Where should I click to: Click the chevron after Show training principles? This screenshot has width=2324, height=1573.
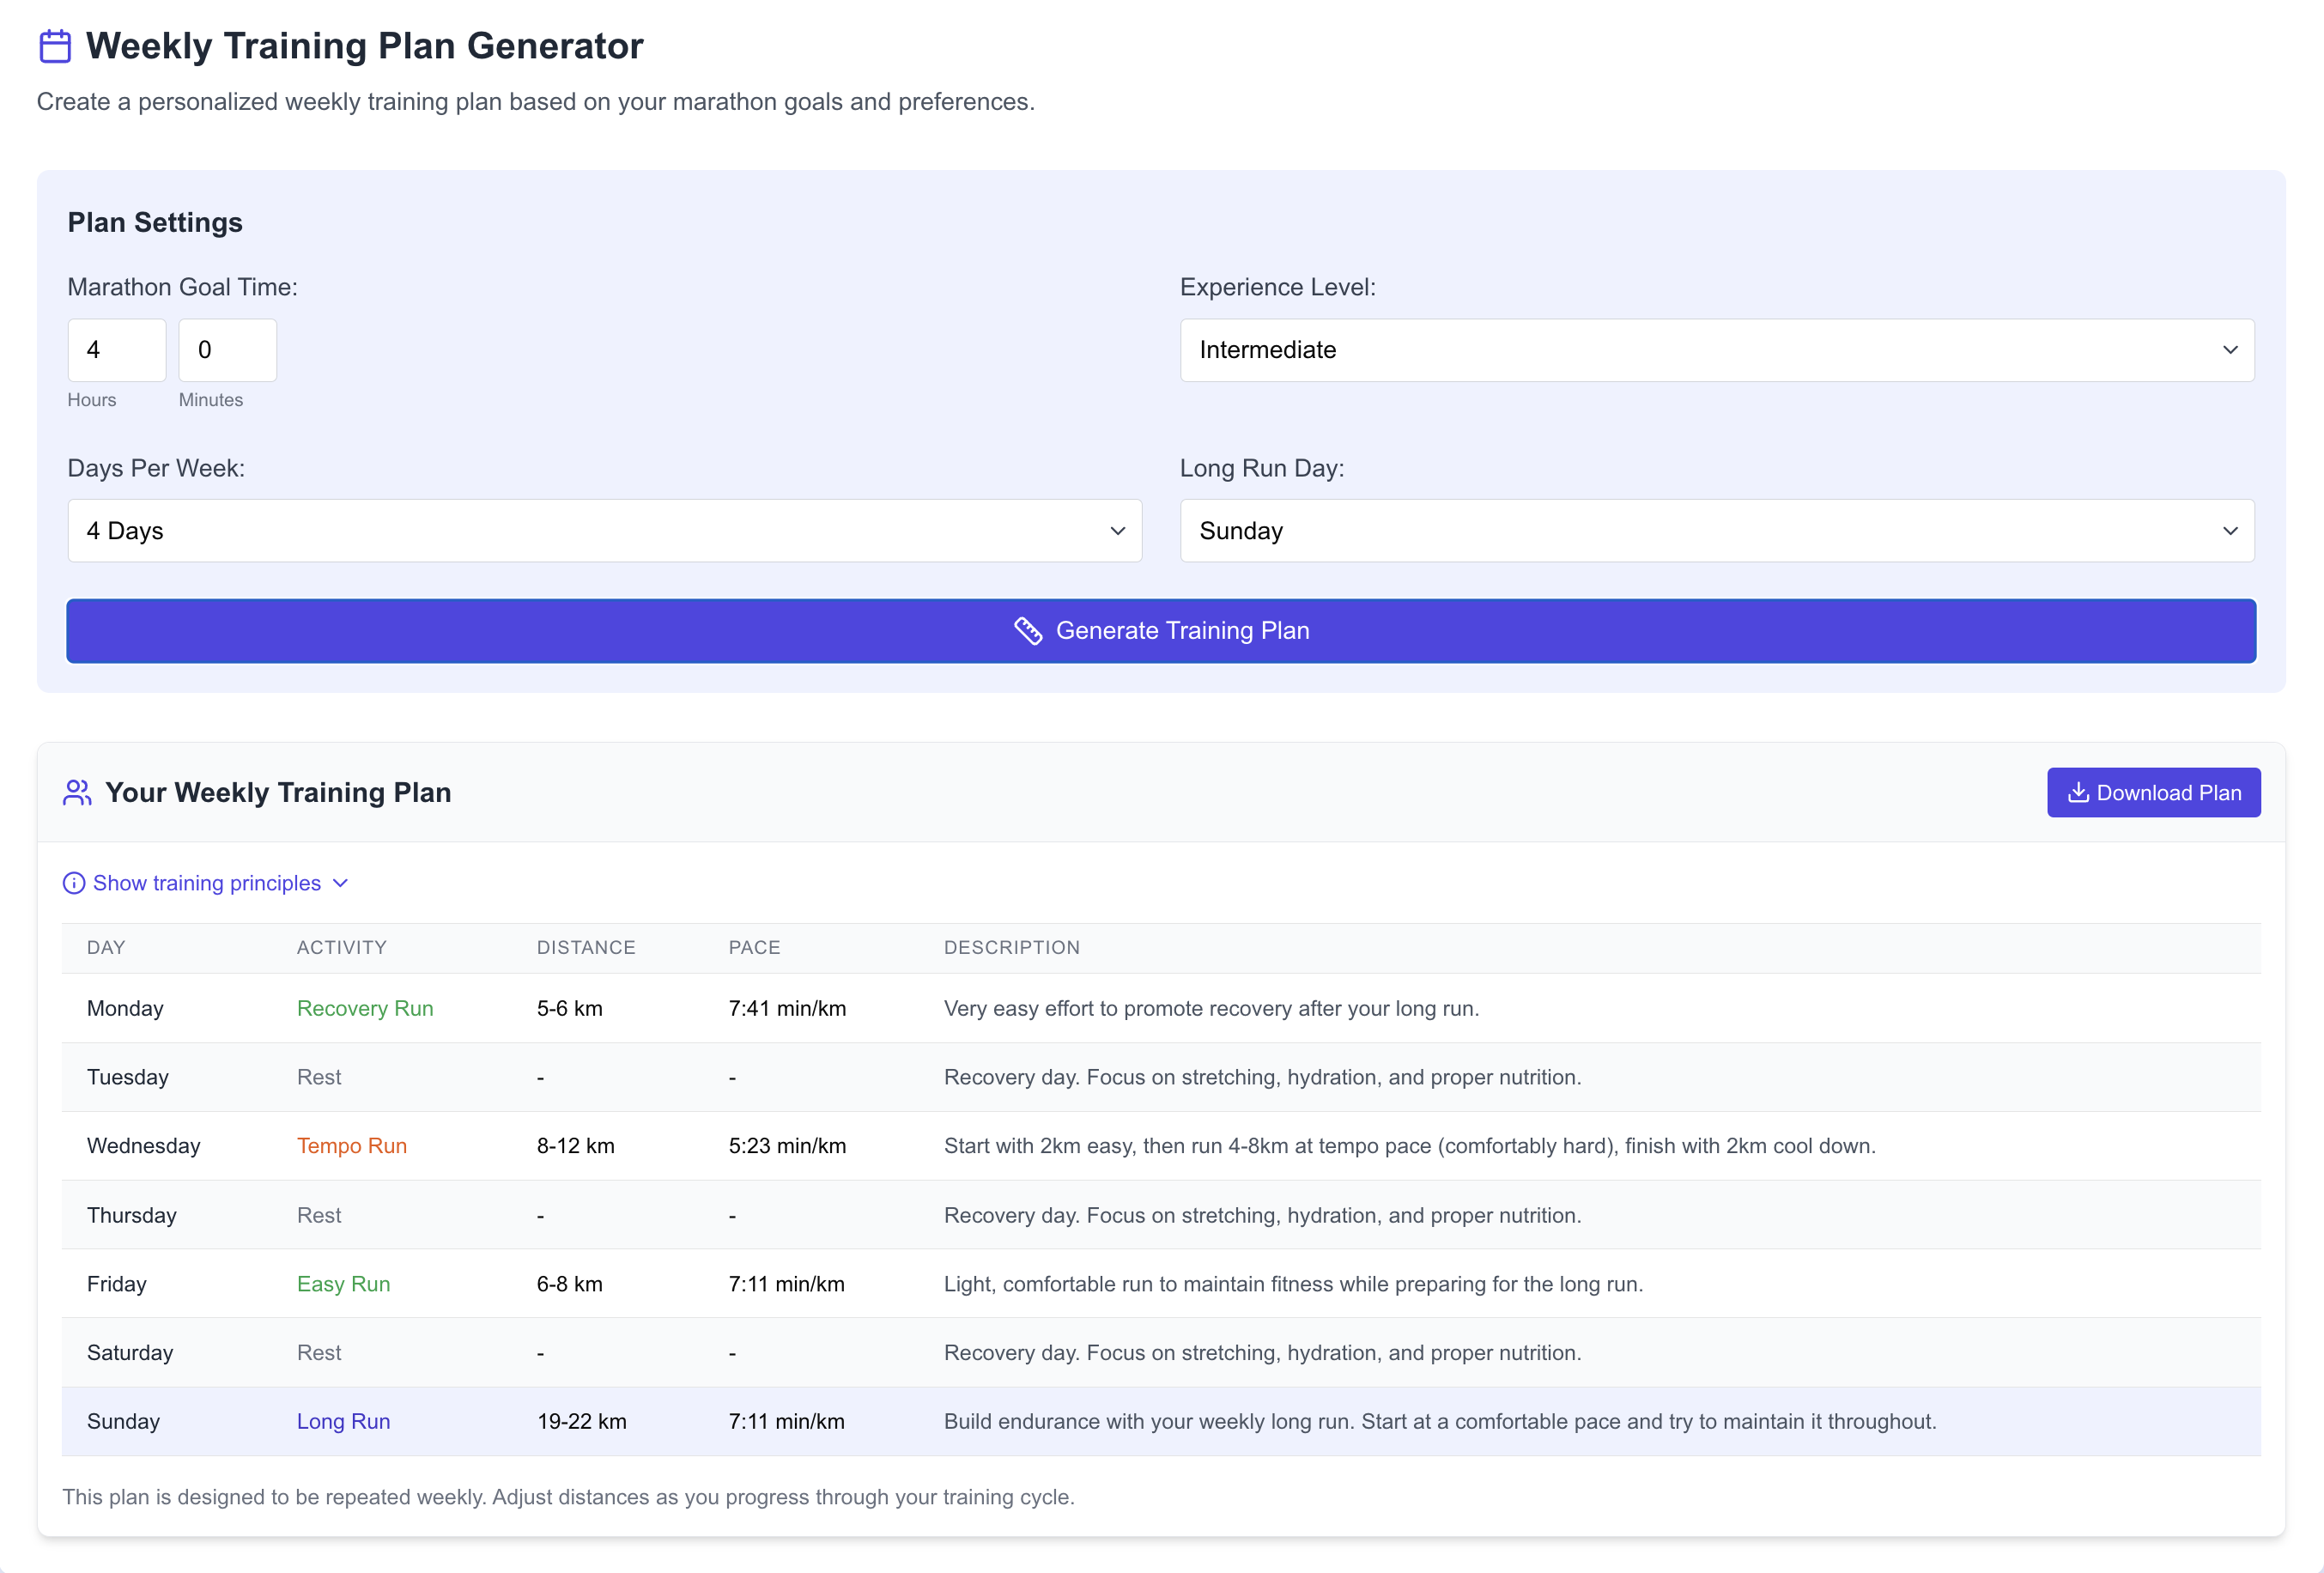[x=340, y=883]
